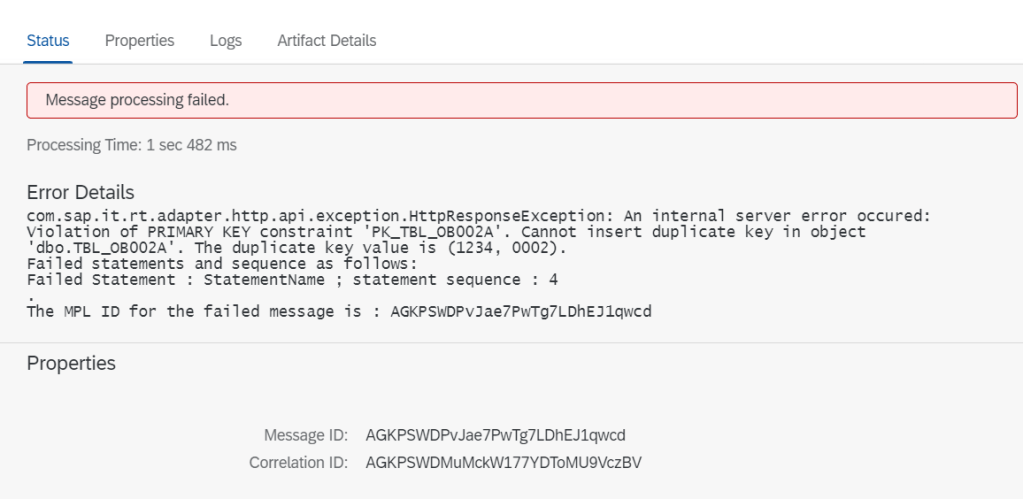Open the Properties tab
This screenshot has height=499, width=1023.
[140, 41]
